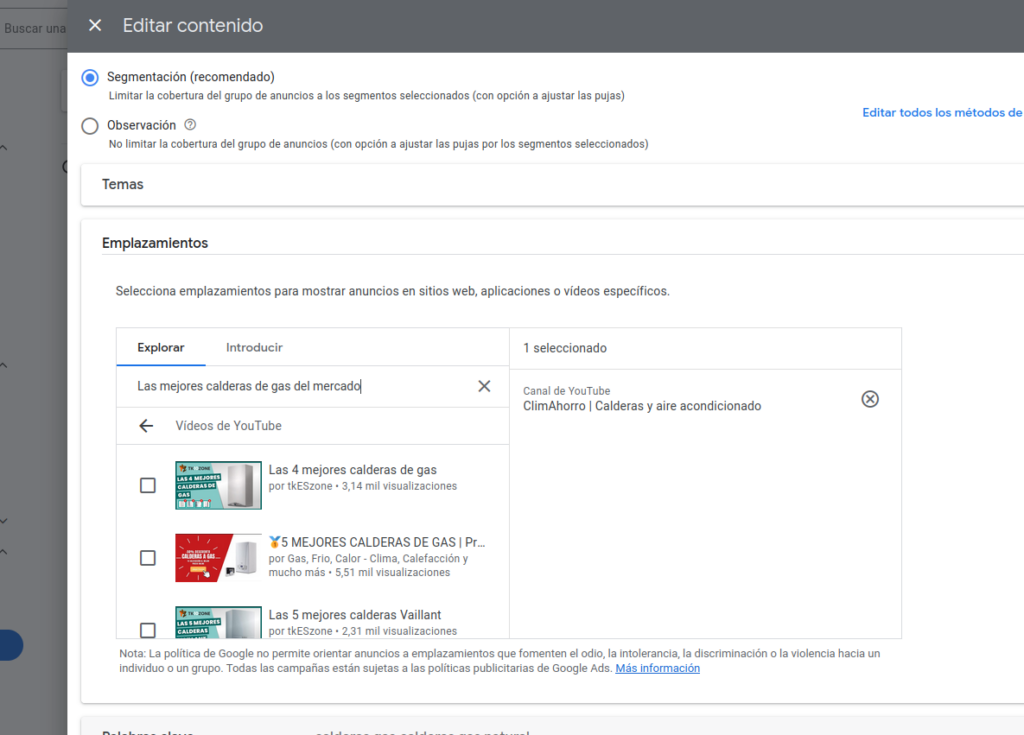Expand the Temas section
The width and height of the screenshot is (1024, 735).
point(552,184)
